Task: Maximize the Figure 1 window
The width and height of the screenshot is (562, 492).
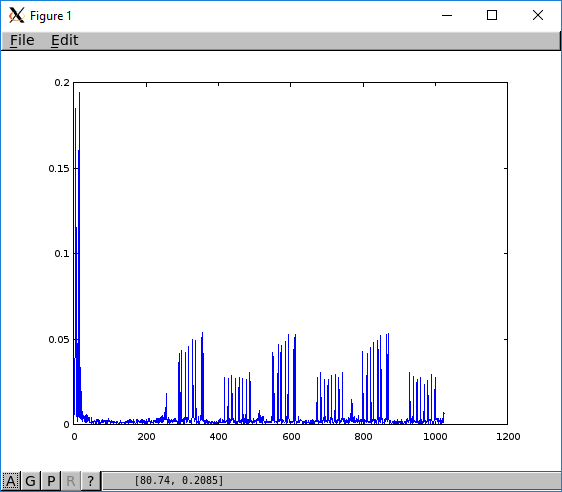Action: (x=492, y=15)
